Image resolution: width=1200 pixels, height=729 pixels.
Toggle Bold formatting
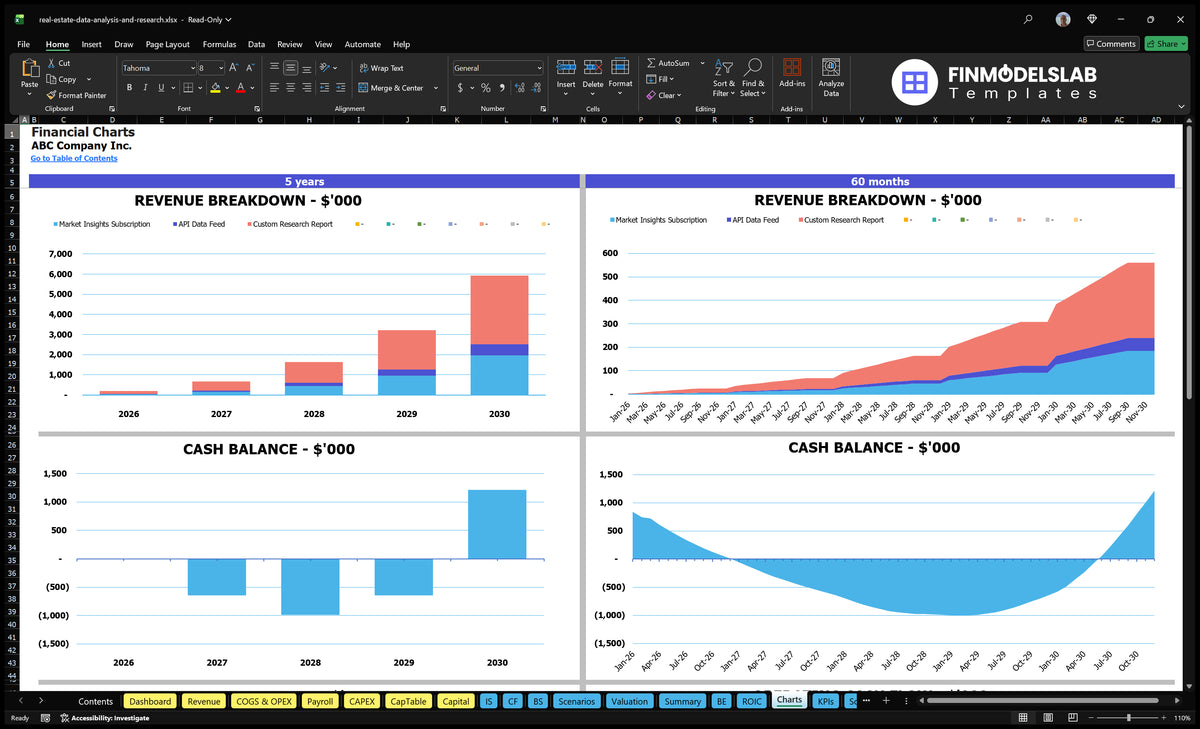click(127, 88)
